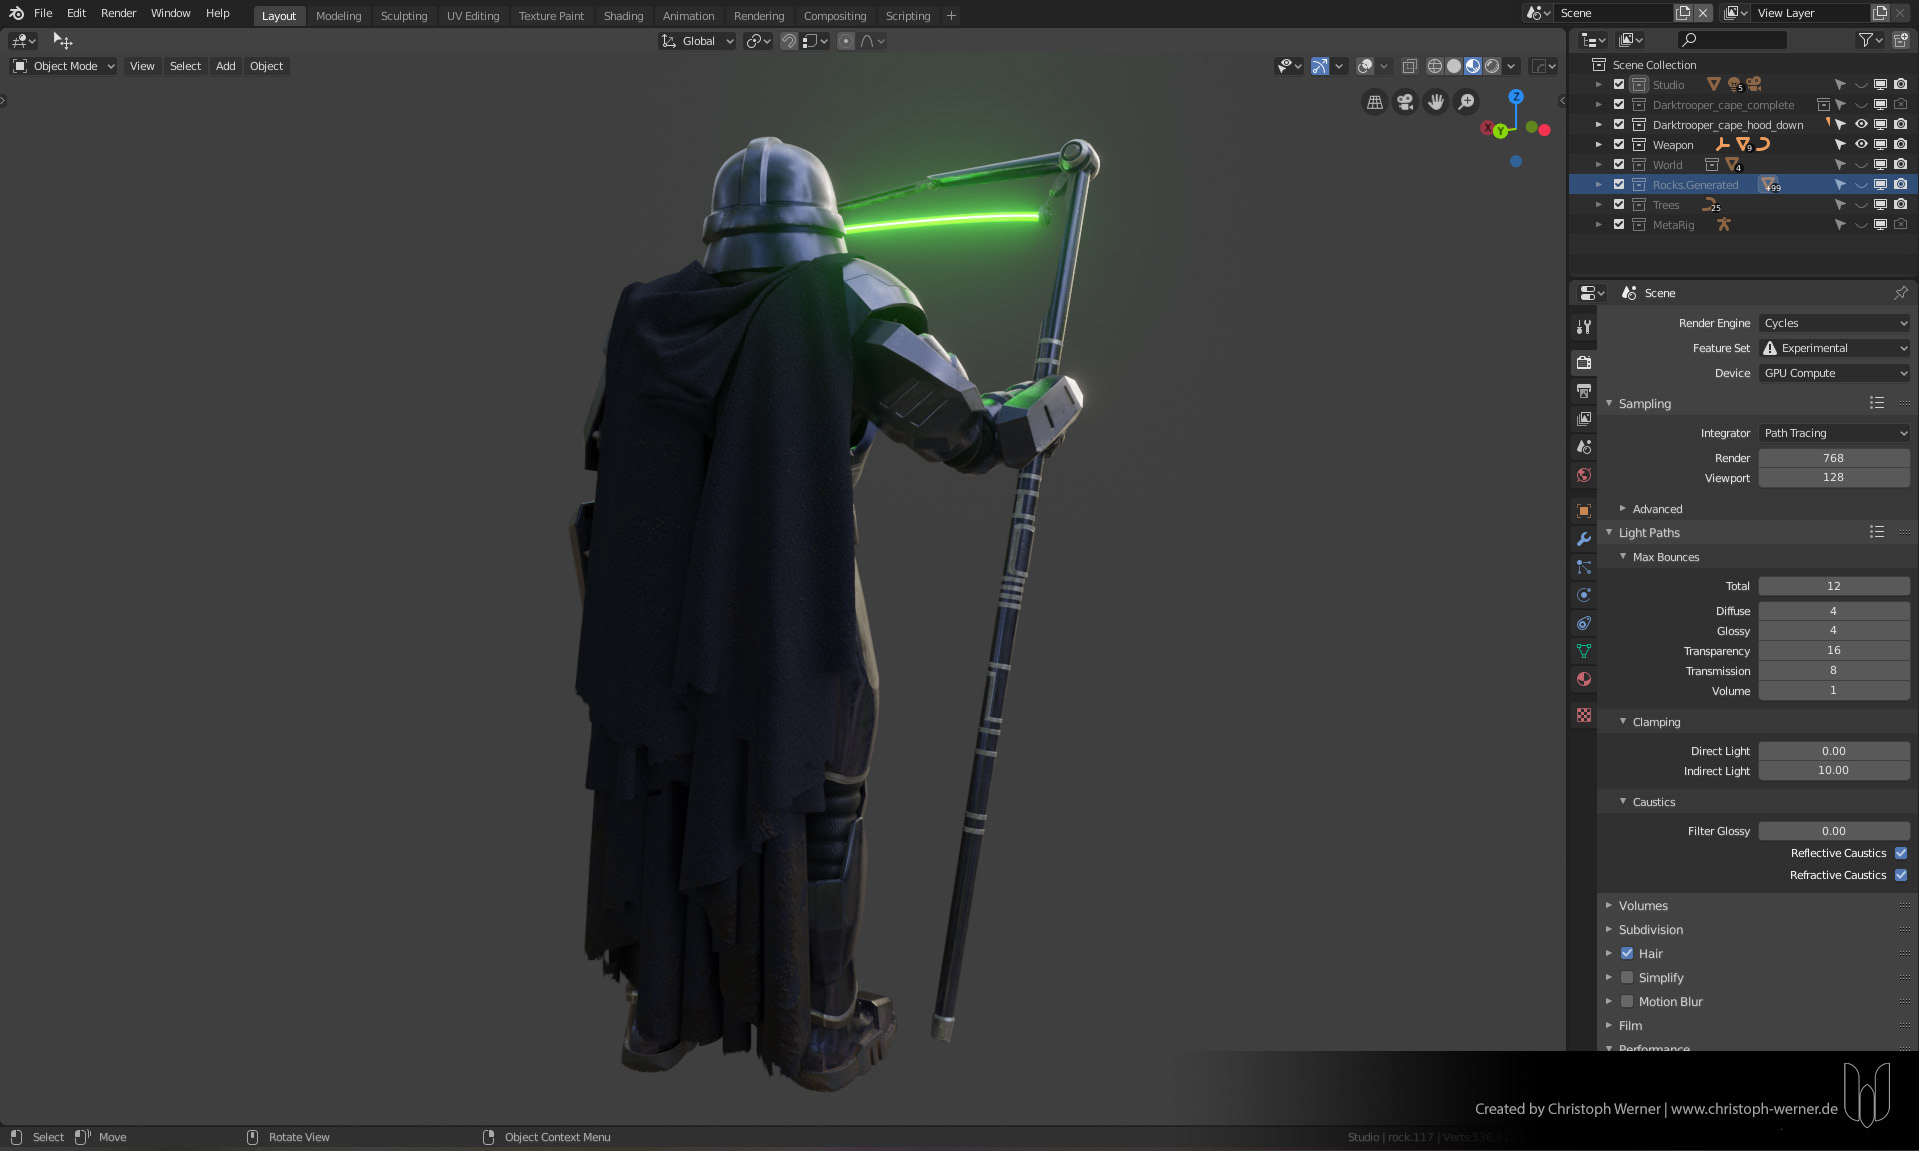Click the outliner search field
The height and width of the screenshot is (1151, 1919).
(x=1732, y=40)
